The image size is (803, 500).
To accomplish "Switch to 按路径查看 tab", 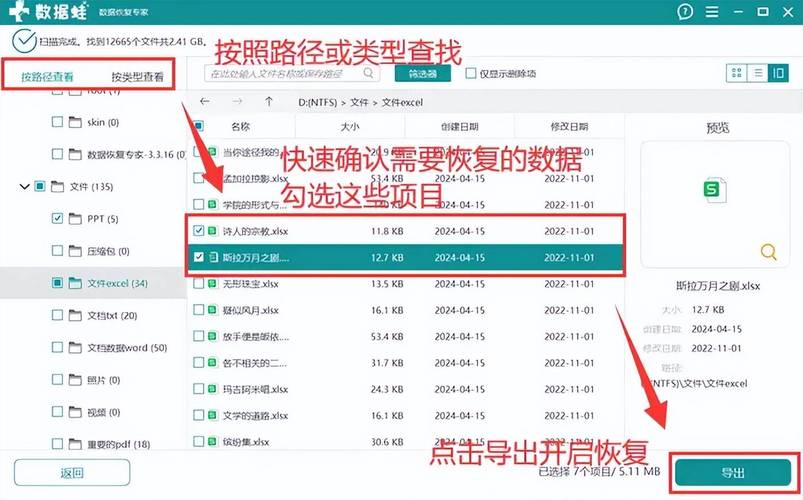I will coord(47,77).
